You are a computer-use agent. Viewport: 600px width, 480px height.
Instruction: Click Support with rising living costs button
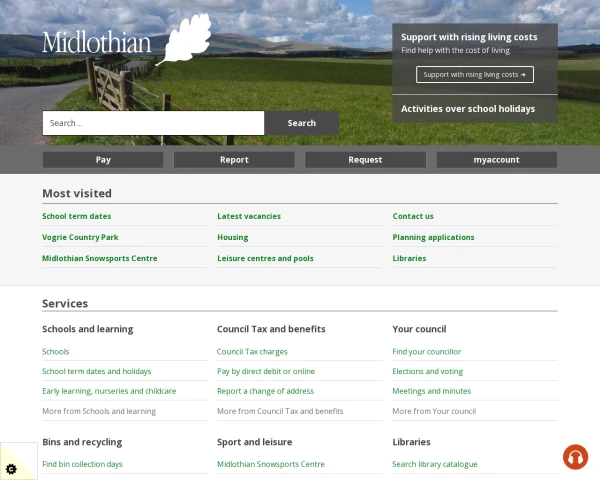474,75
